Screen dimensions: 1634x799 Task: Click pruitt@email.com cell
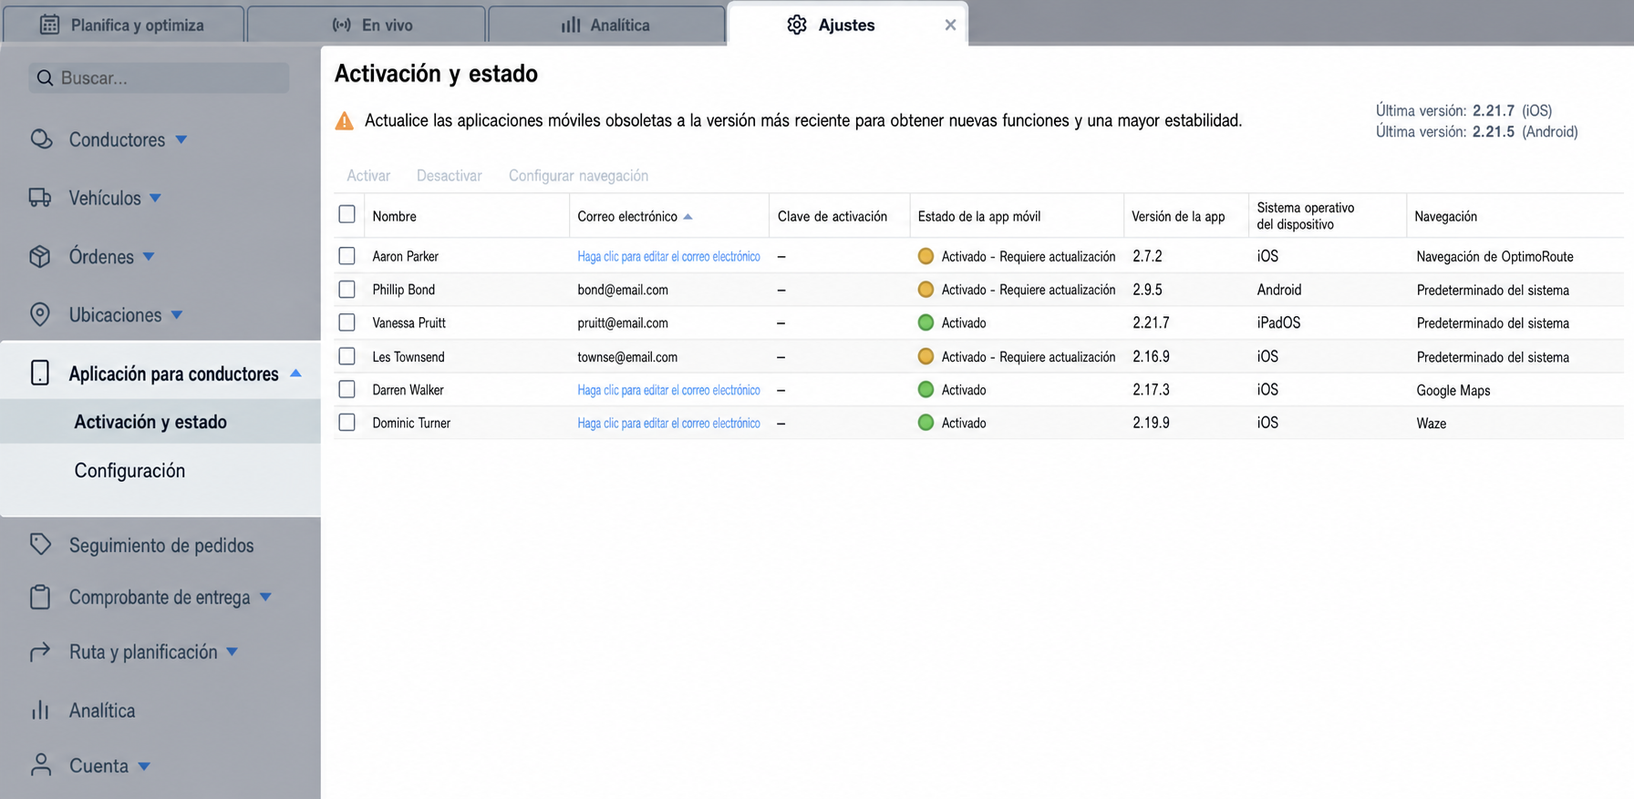(622, 323)
